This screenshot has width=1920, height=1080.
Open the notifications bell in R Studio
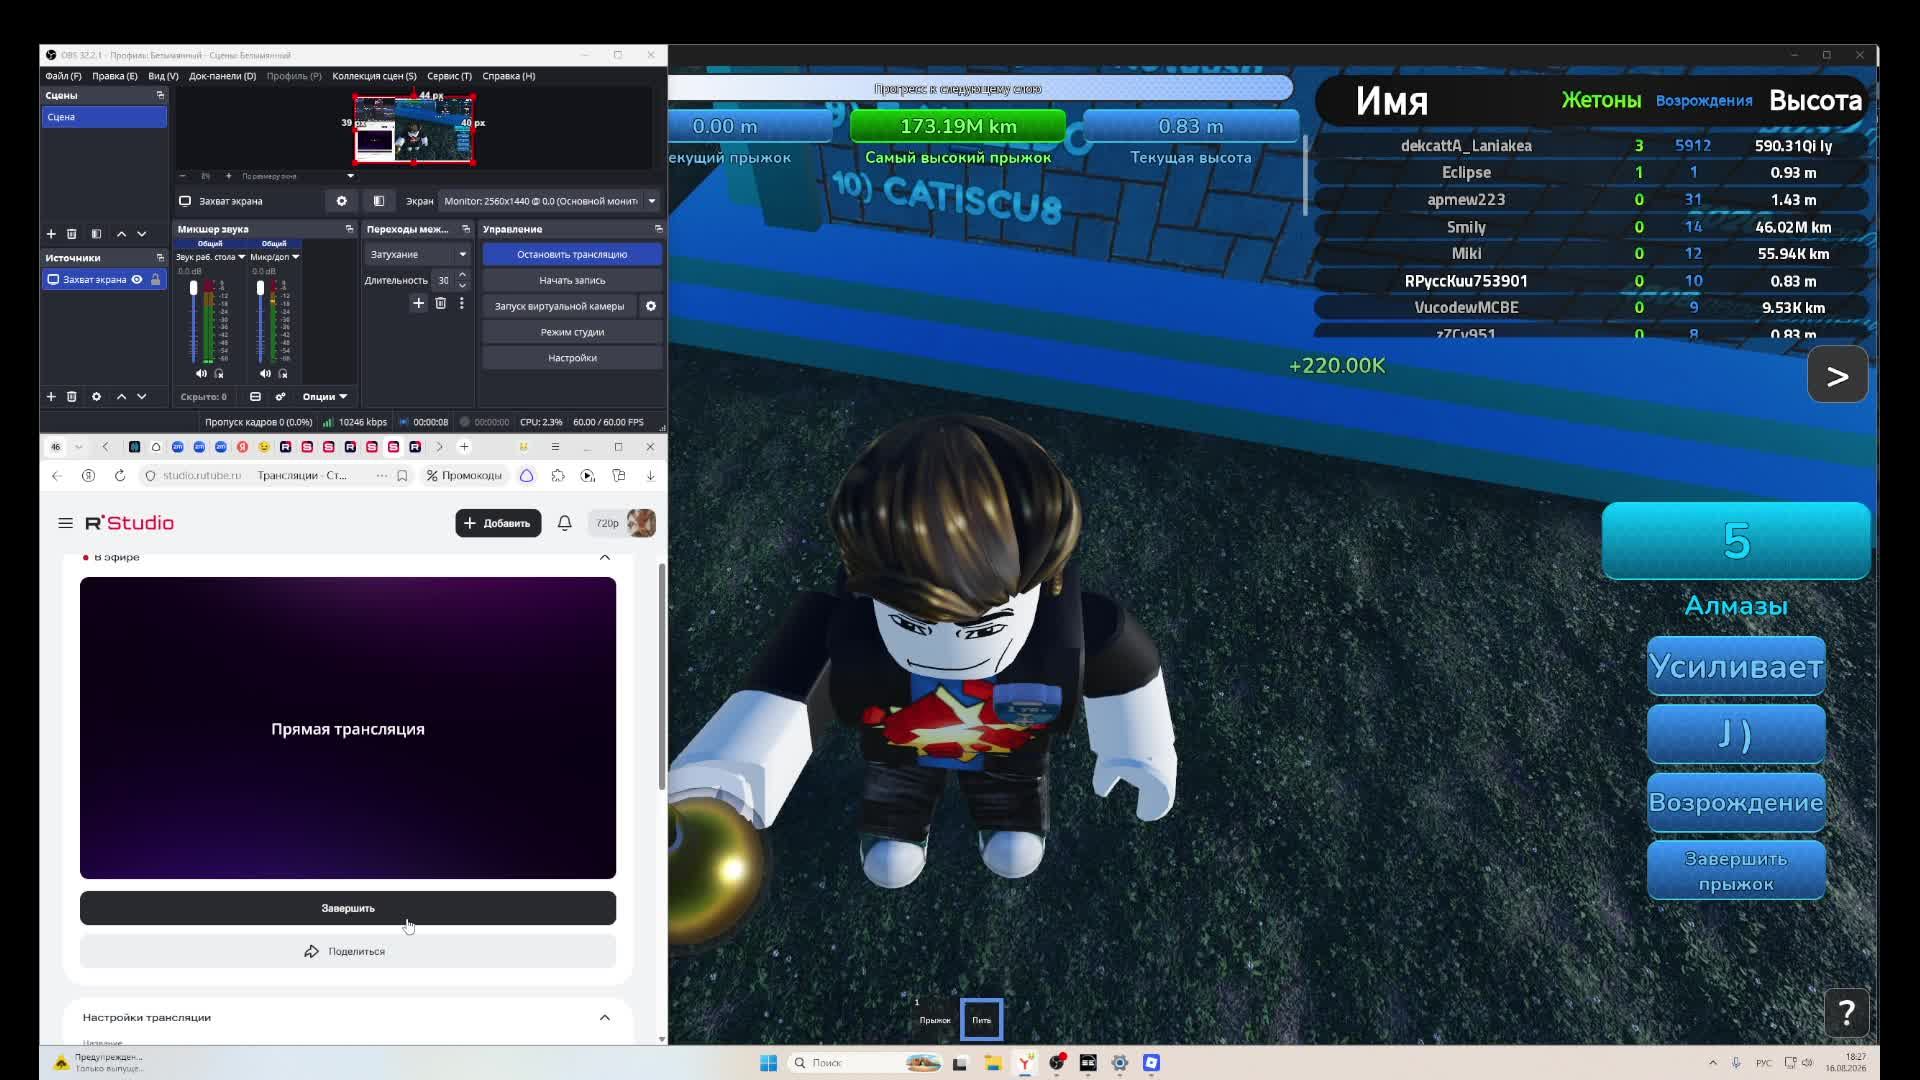tap(565, 523)
